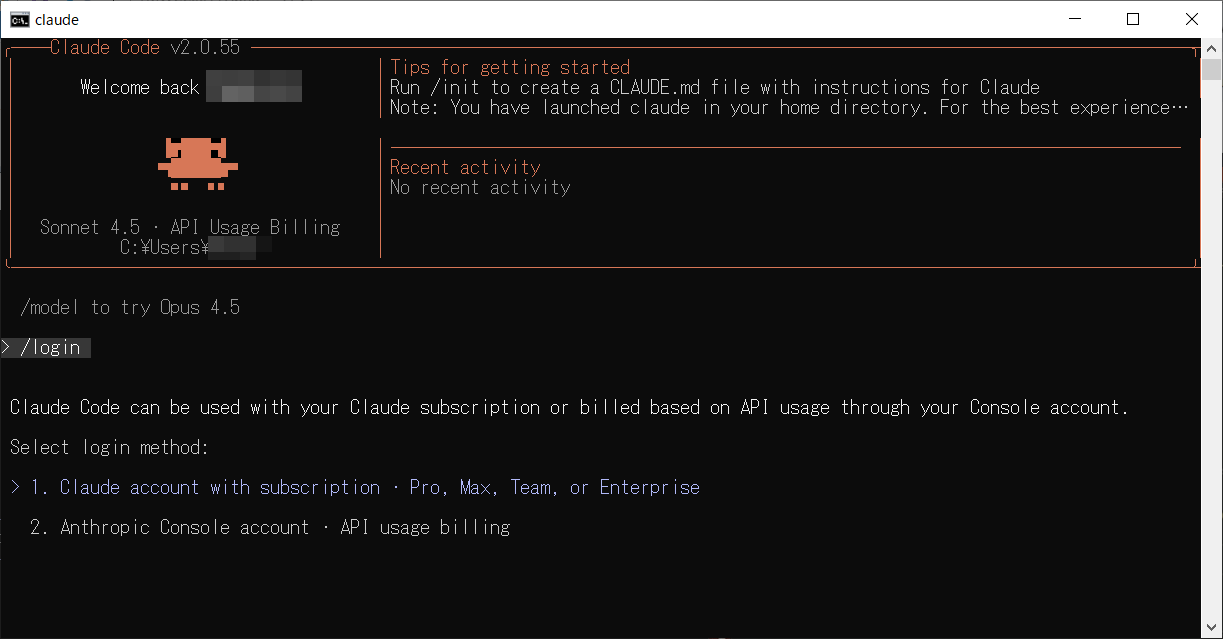Click the Welcome back greeting text
The image size is (1223, 639).
pyautogui.click(x=140, y=87)
